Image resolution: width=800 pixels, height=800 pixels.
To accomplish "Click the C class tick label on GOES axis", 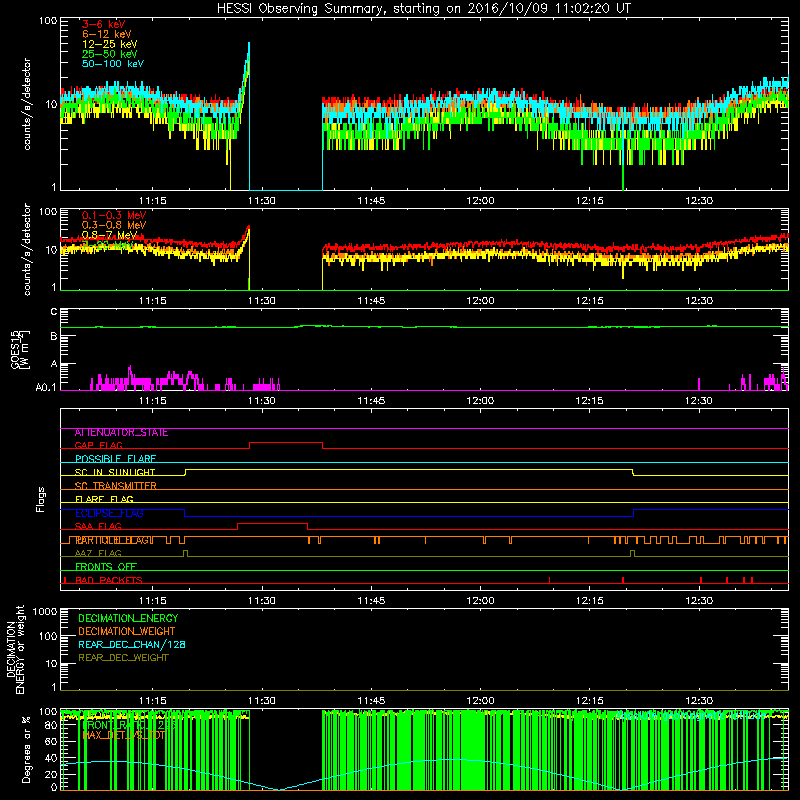I will point(54,312).
